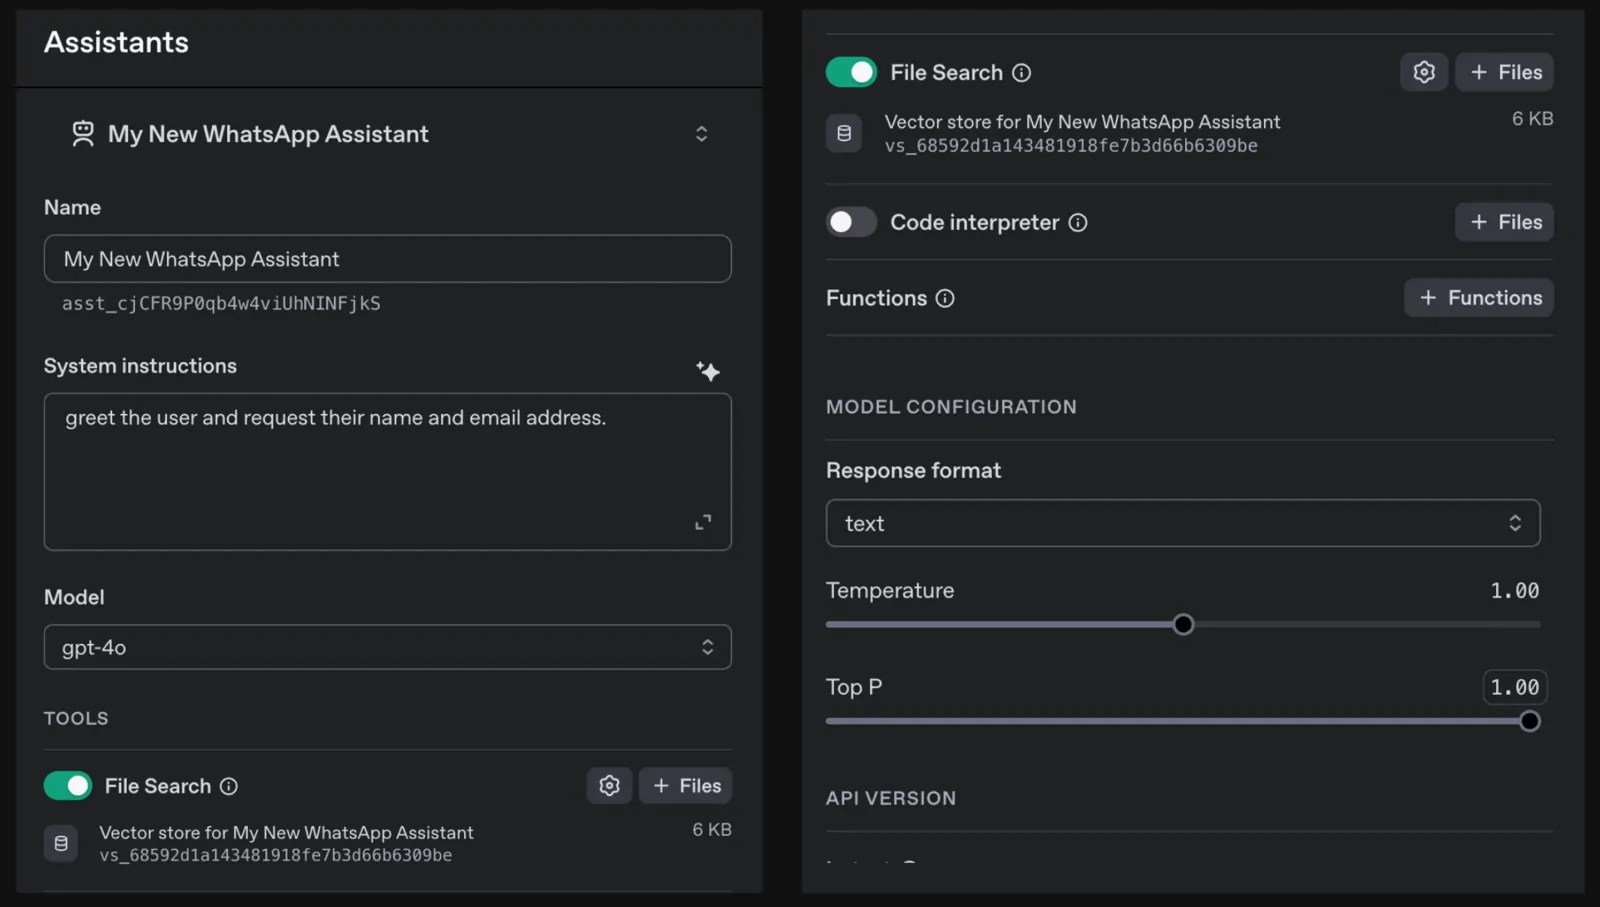Enable the Code interpreter toggle

click(851, 222)
